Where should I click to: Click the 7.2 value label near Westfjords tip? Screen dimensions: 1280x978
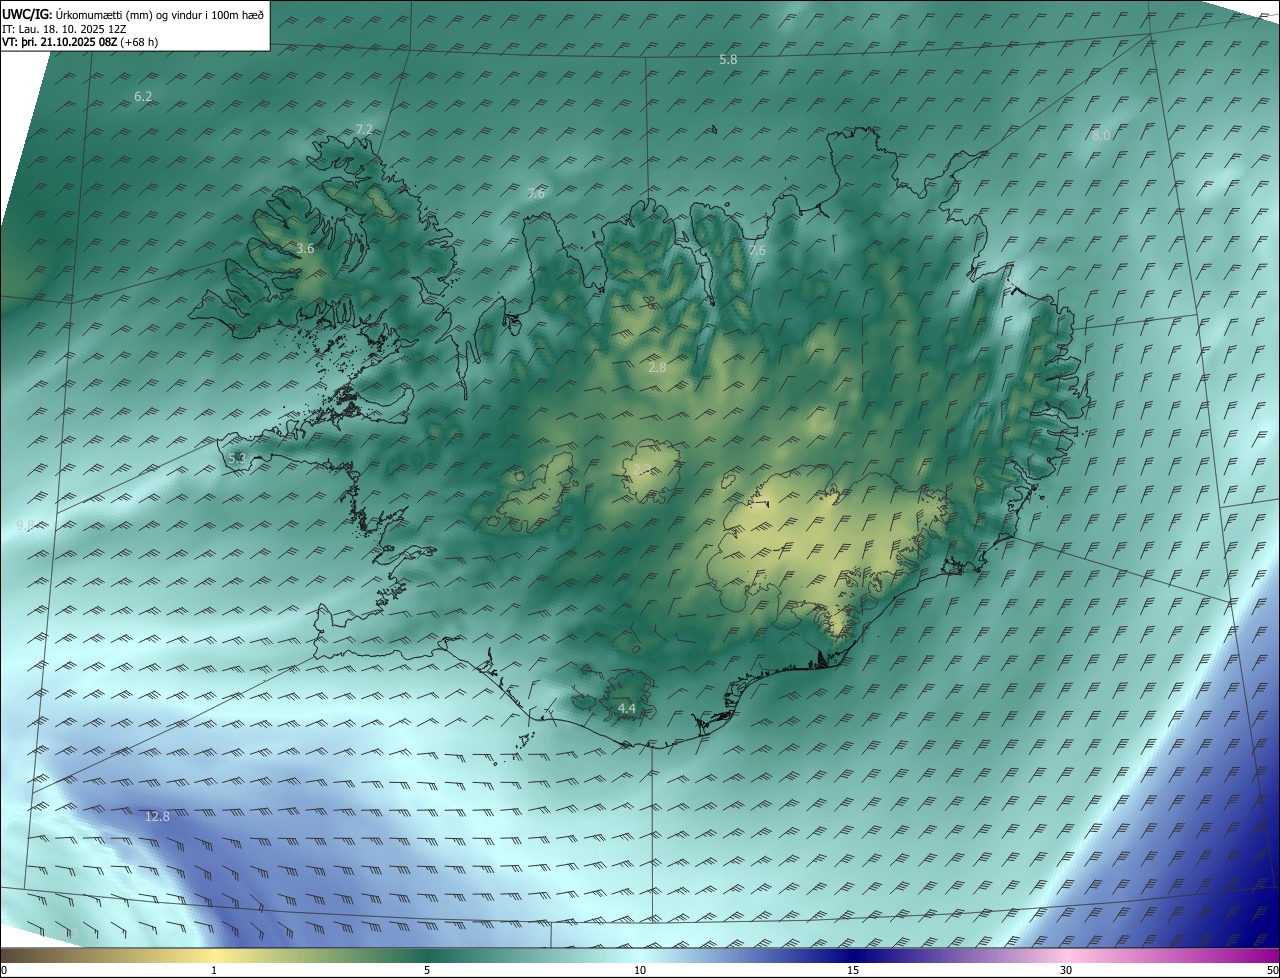364,130
